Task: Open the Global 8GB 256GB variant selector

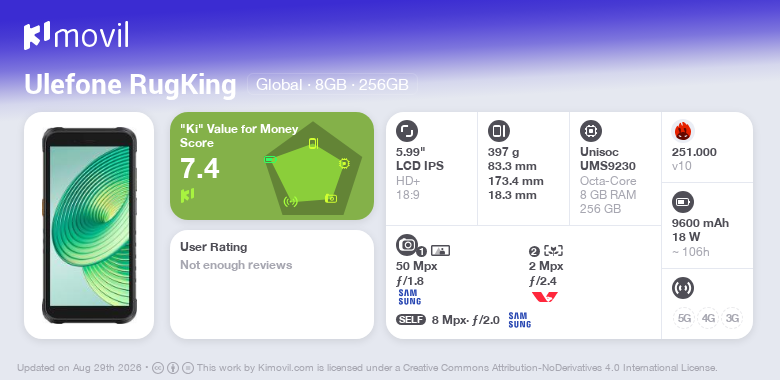Action: [332, 85]
